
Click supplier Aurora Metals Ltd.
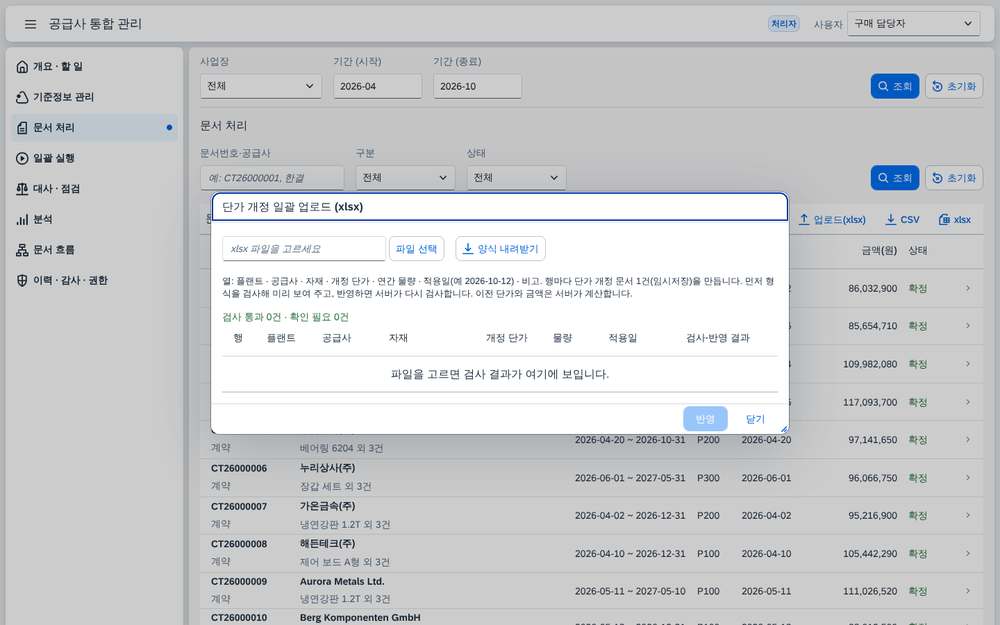tap(342, 582)
